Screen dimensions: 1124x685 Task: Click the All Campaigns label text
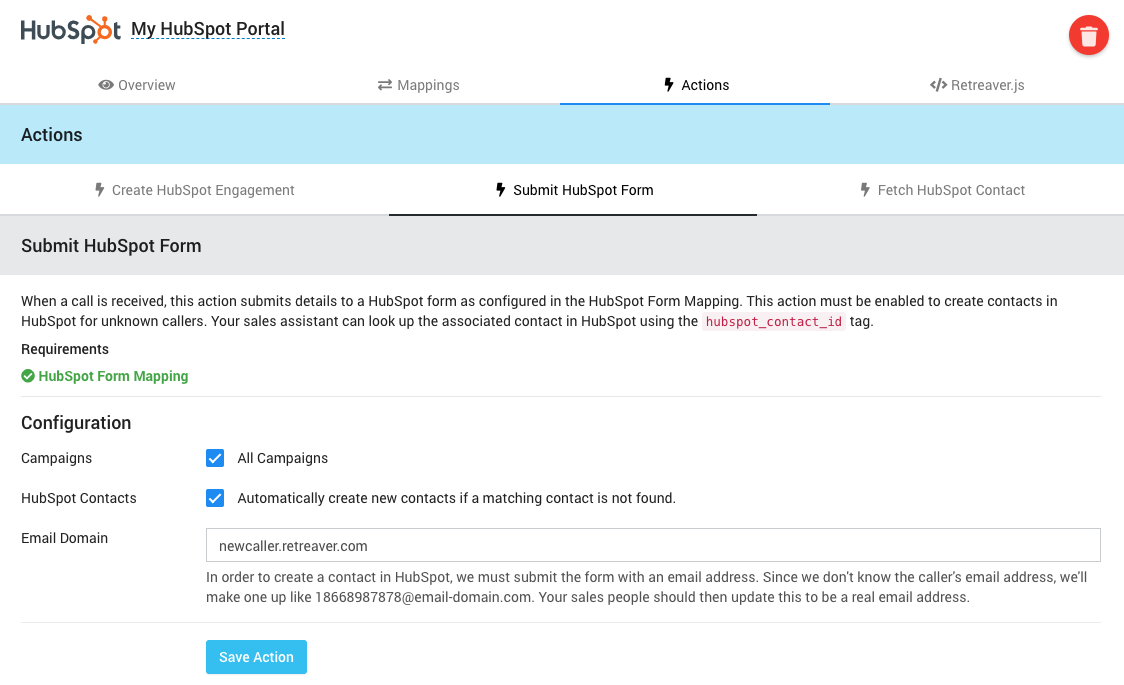pyautogui.click(x=282, y=458)
